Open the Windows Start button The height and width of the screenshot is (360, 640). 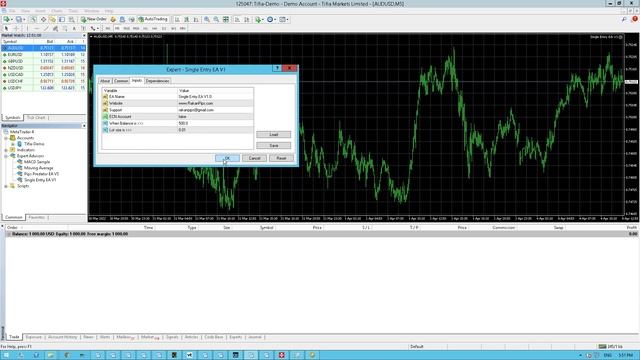click(6, 356)
